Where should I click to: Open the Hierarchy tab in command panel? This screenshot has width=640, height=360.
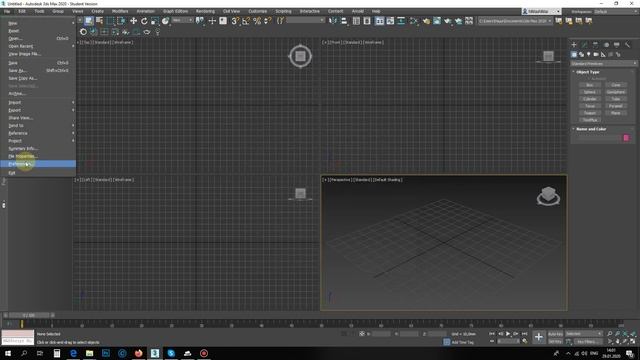coord(595,44)
